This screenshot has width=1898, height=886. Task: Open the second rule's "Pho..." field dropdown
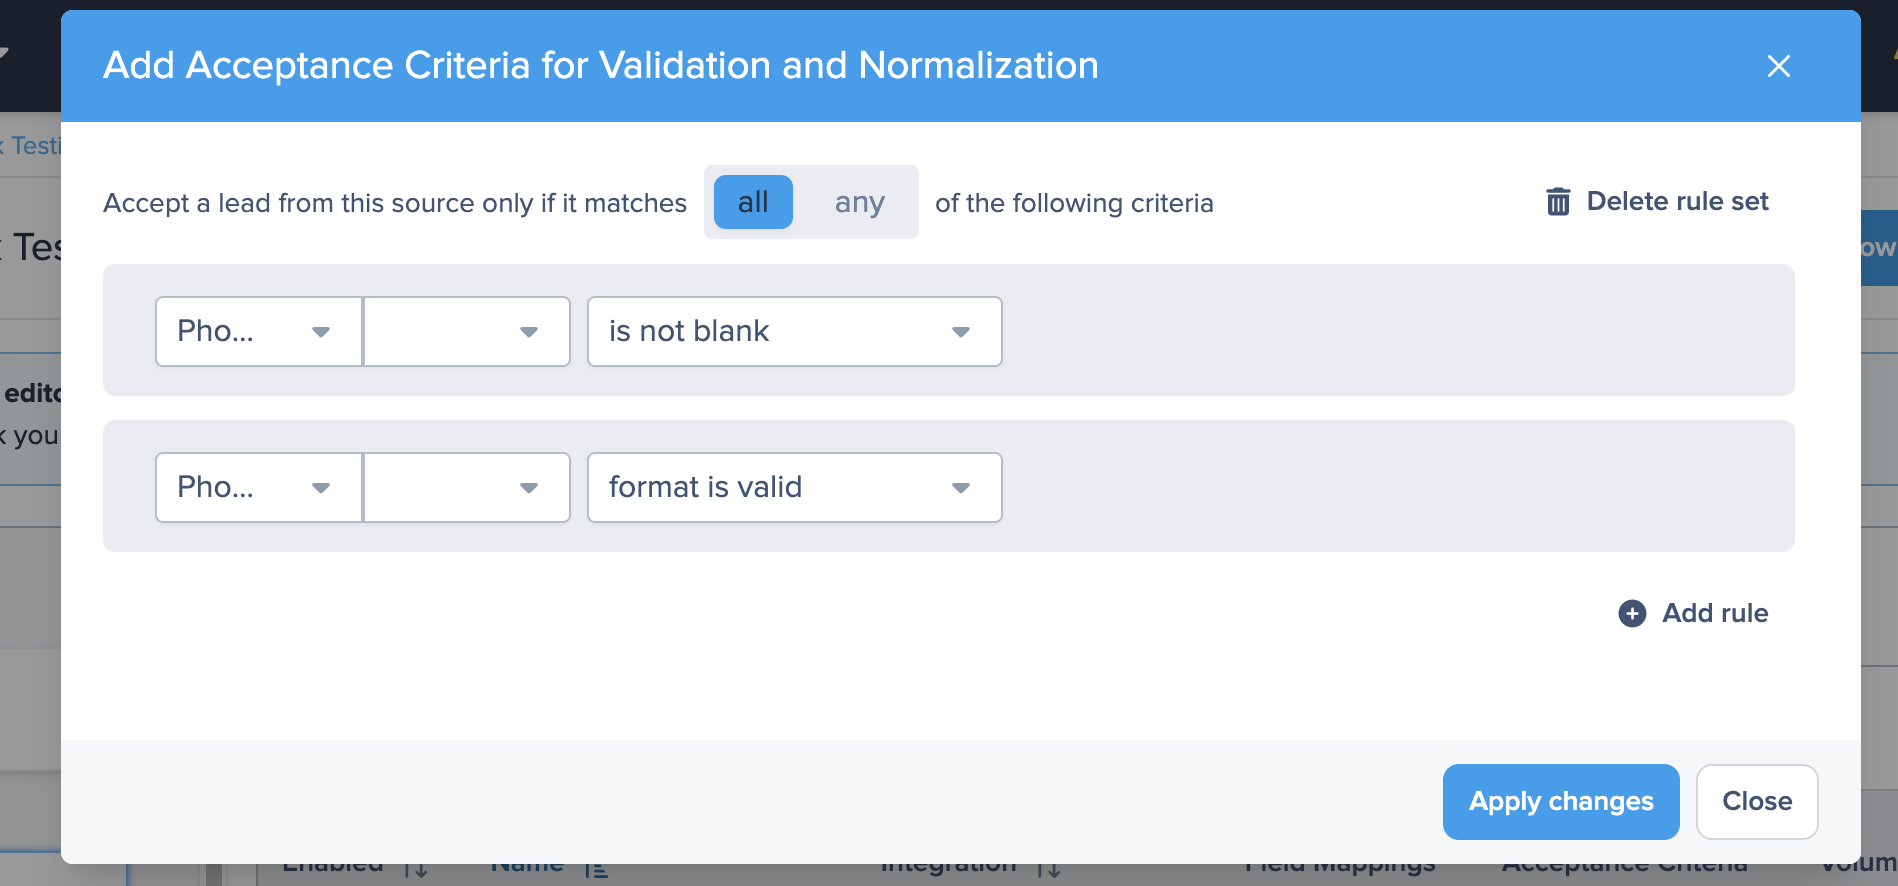click(258, 487)
